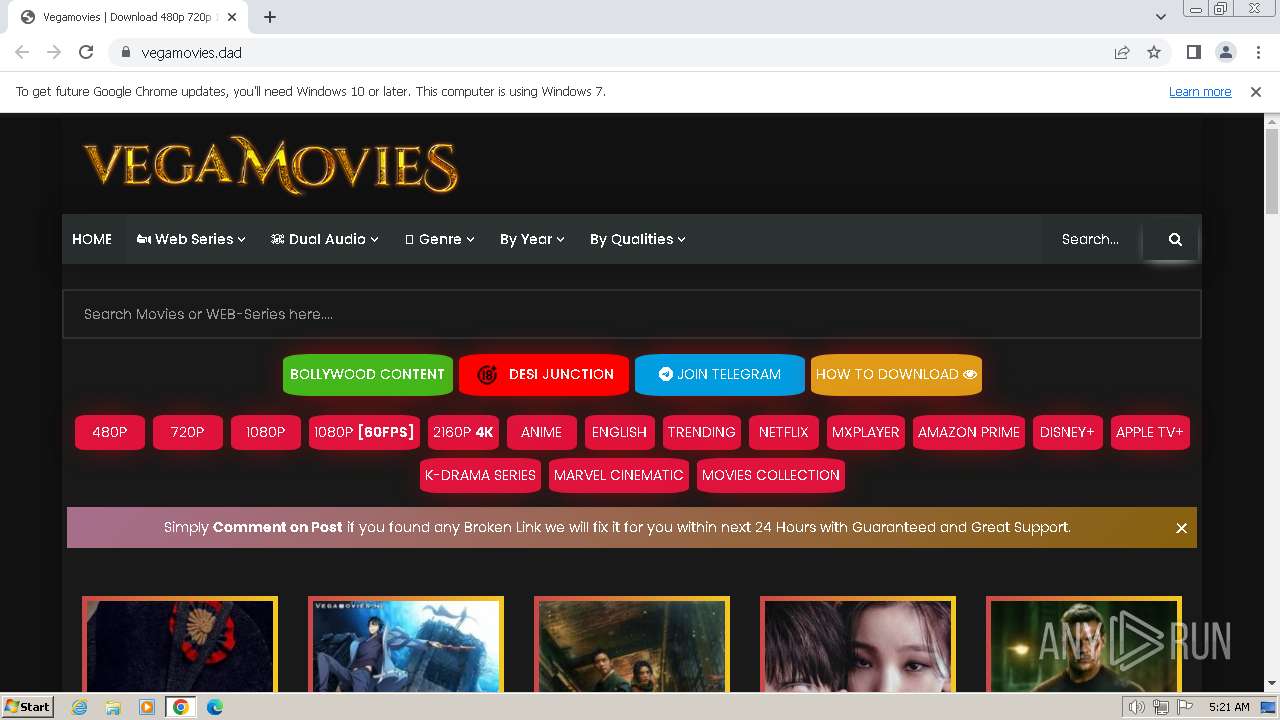Expand the By Year menu
Image resolution: width=1280 pixels, height=720 pixels.
[x=532, y=239]
